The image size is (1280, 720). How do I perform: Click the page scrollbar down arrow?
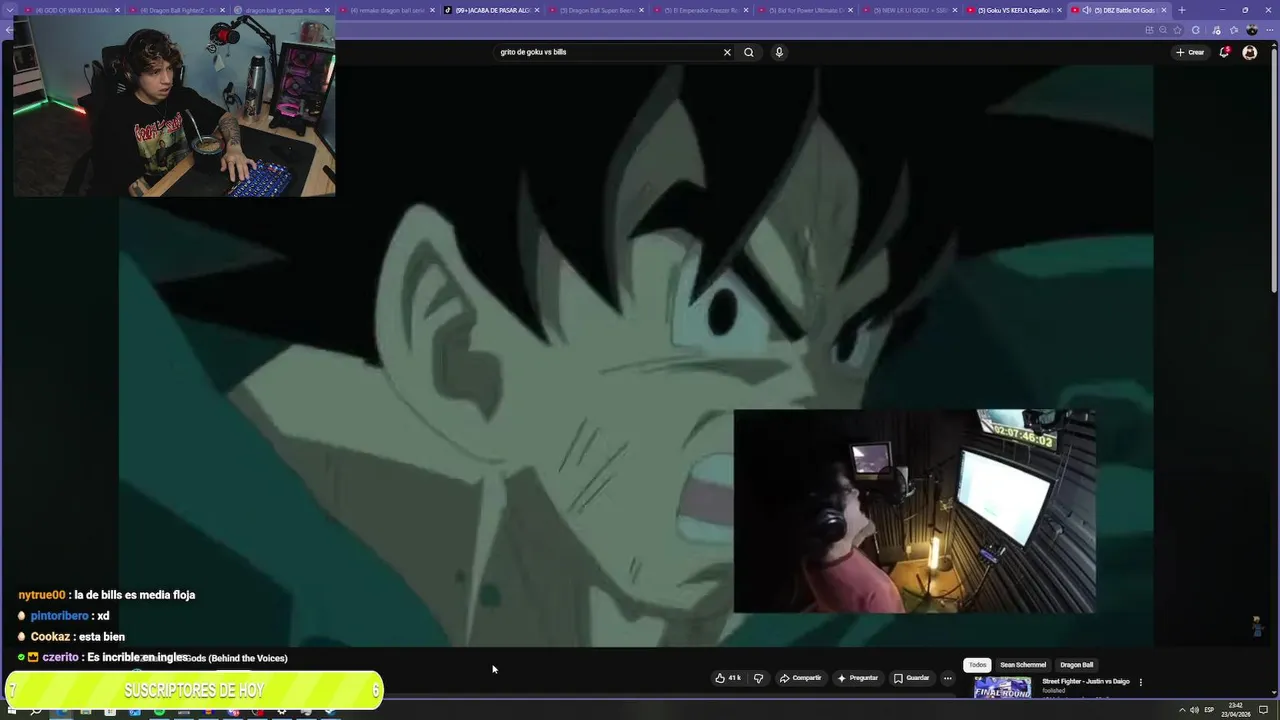pos(1275,692)
